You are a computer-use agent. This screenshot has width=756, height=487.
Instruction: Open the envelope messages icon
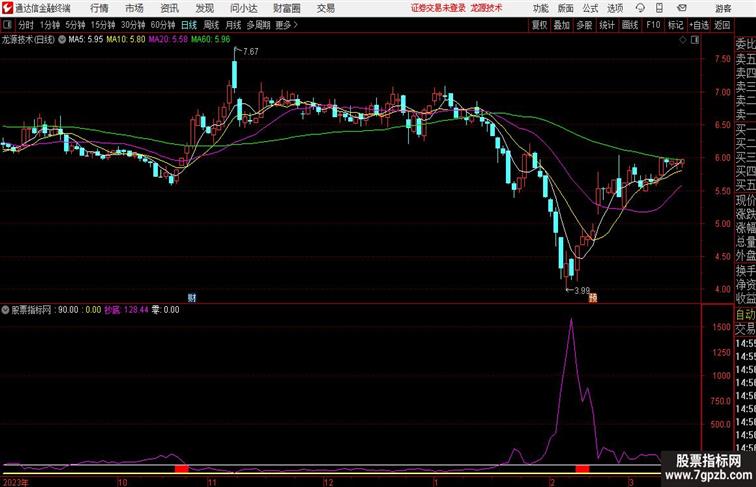click(x=682, y=8)
